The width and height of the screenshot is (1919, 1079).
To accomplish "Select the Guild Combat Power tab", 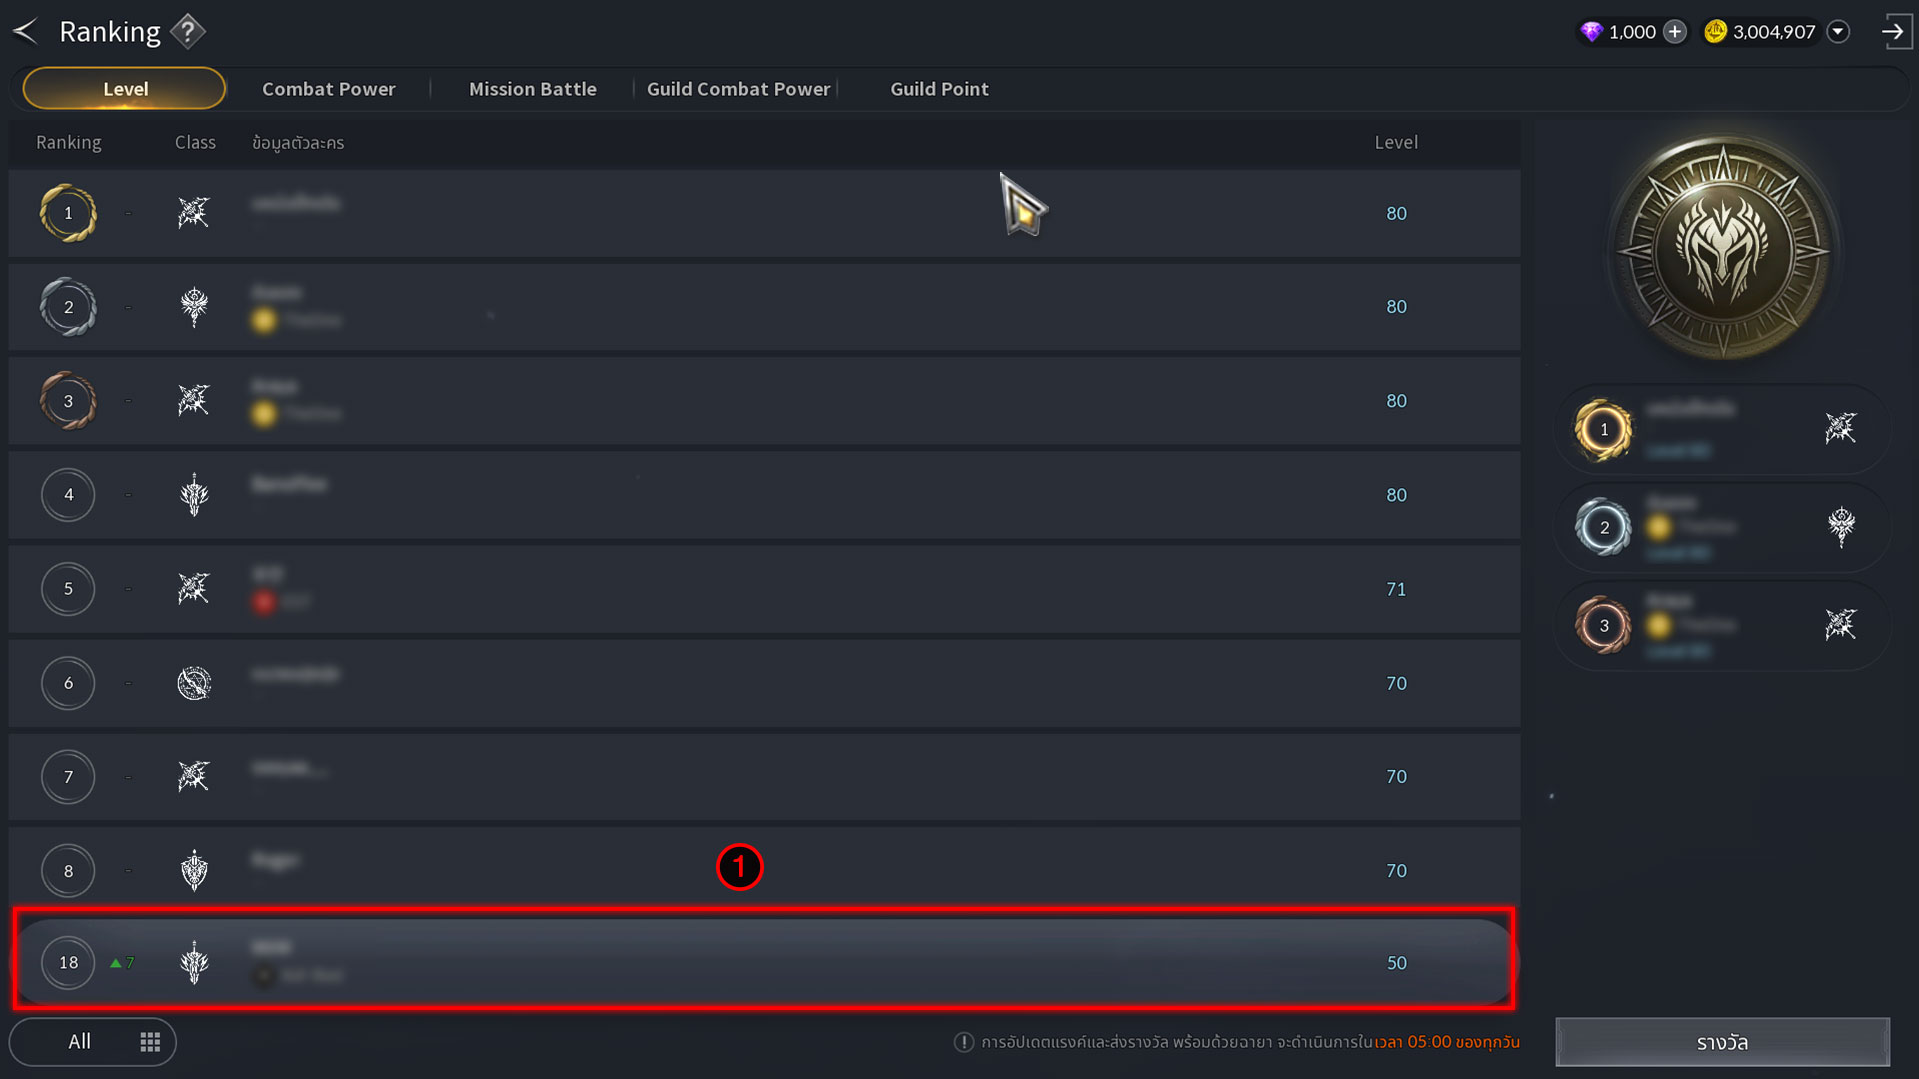I will tap(738, 89).
